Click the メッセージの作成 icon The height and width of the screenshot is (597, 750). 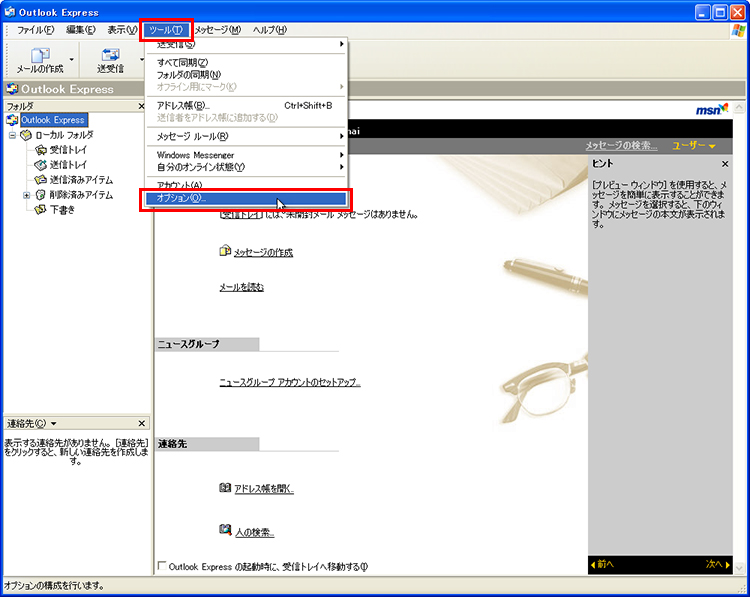(x=225, y=251)
